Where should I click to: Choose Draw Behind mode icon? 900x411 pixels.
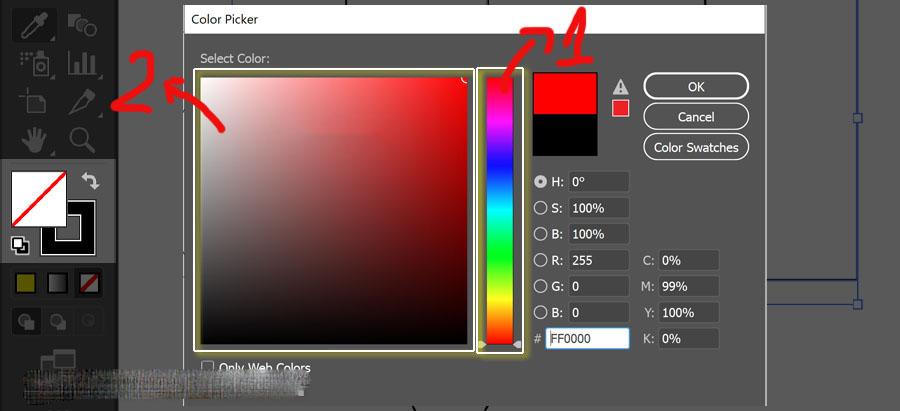[x=57, y=321]
